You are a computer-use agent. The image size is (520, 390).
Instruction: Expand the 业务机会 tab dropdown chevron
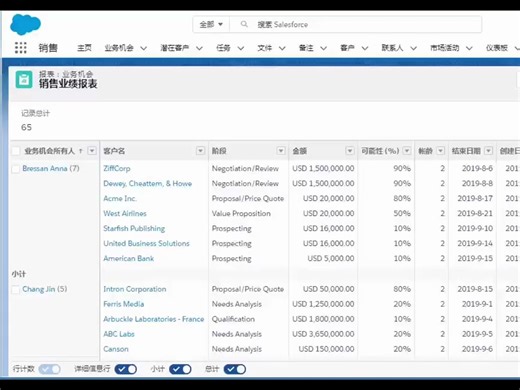[x=143, y=48]
